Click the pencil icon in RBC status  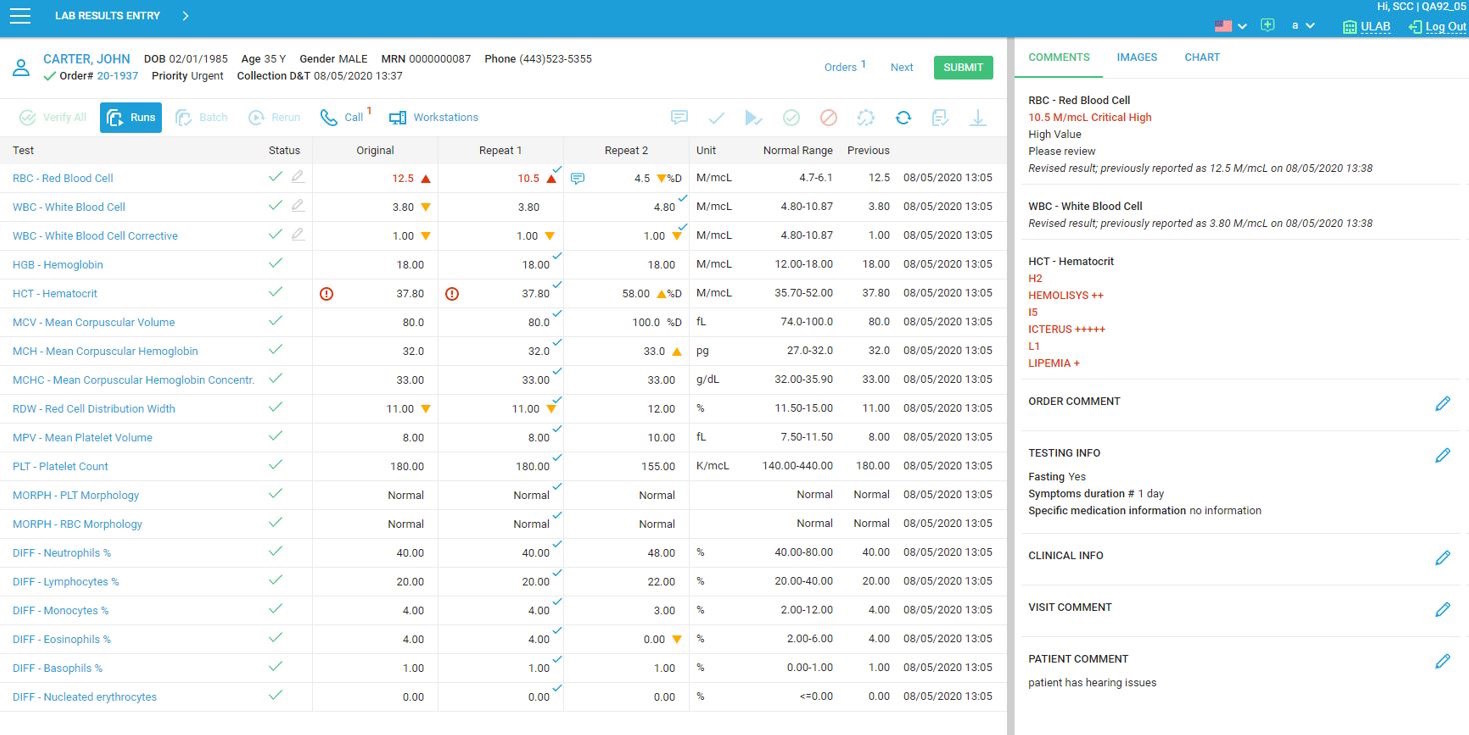pos(298,177)
